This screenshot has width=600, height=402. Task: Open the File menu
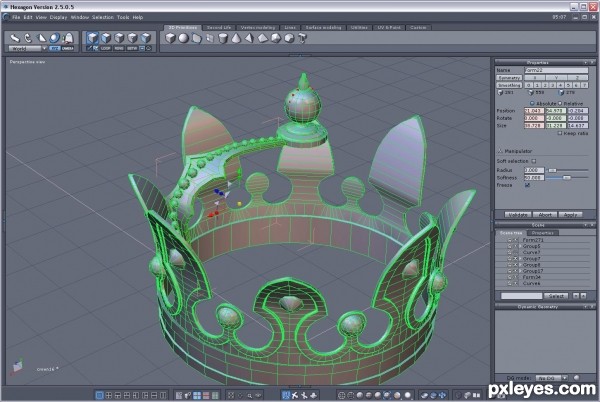point(16,17)
